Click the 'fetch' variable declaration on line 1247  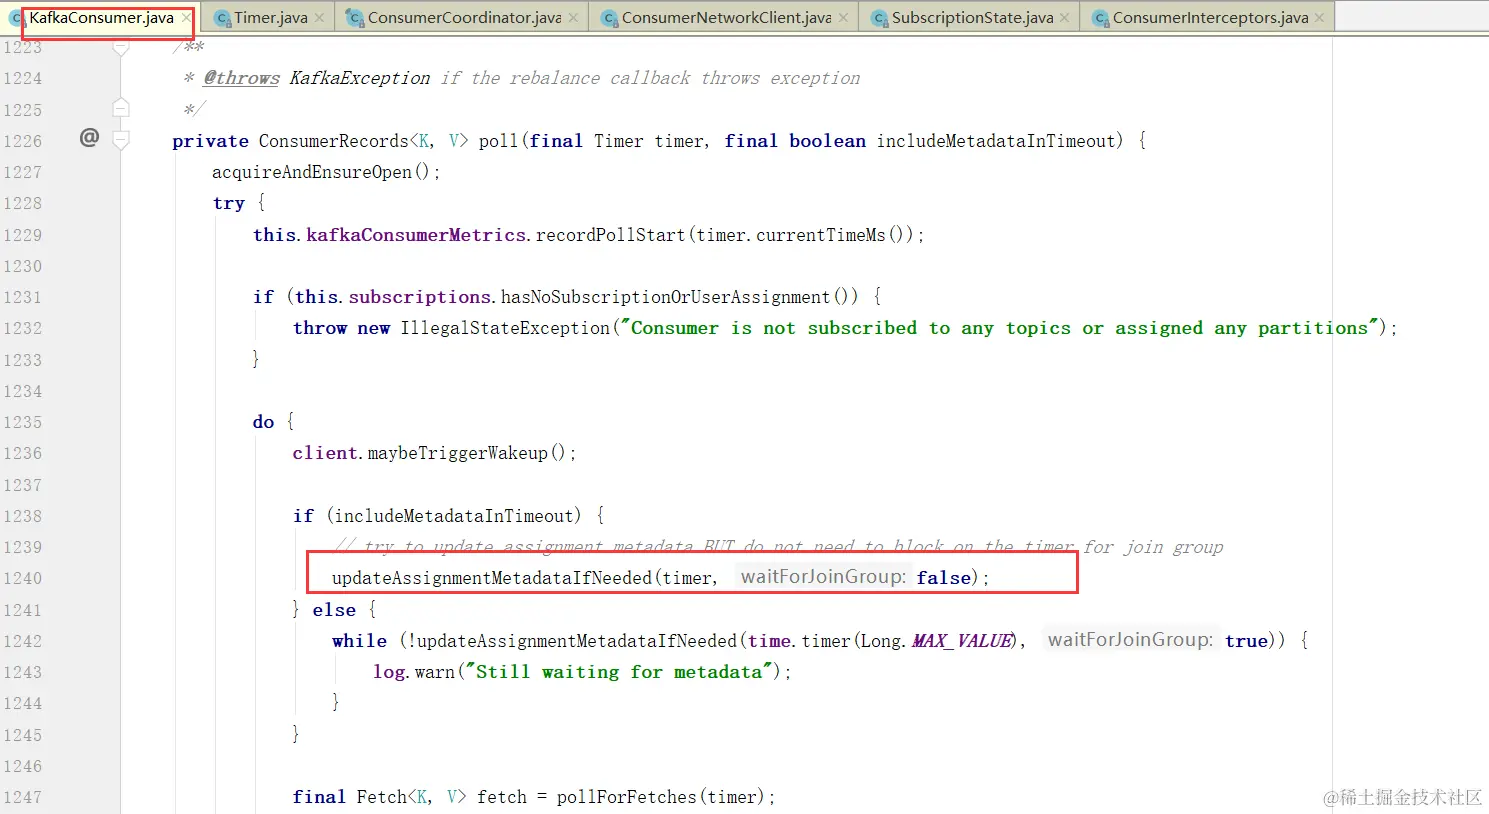click(x=502, y=797)
